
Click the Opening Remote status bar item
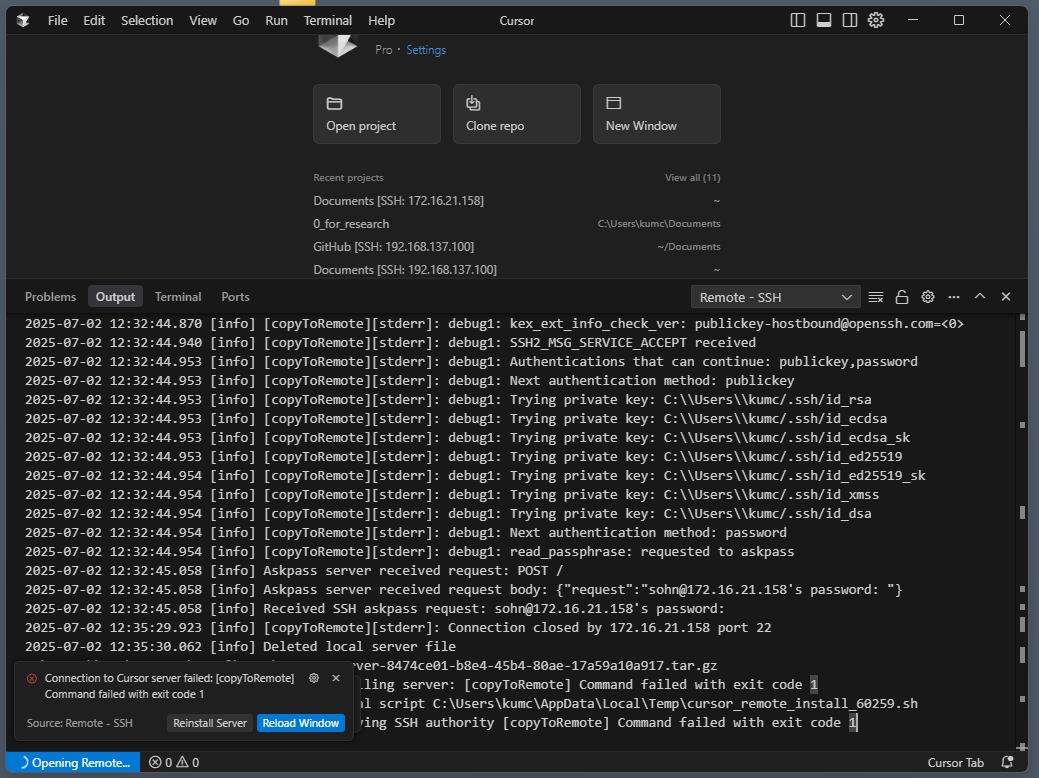pyautogui.click(x=73, y=763)
